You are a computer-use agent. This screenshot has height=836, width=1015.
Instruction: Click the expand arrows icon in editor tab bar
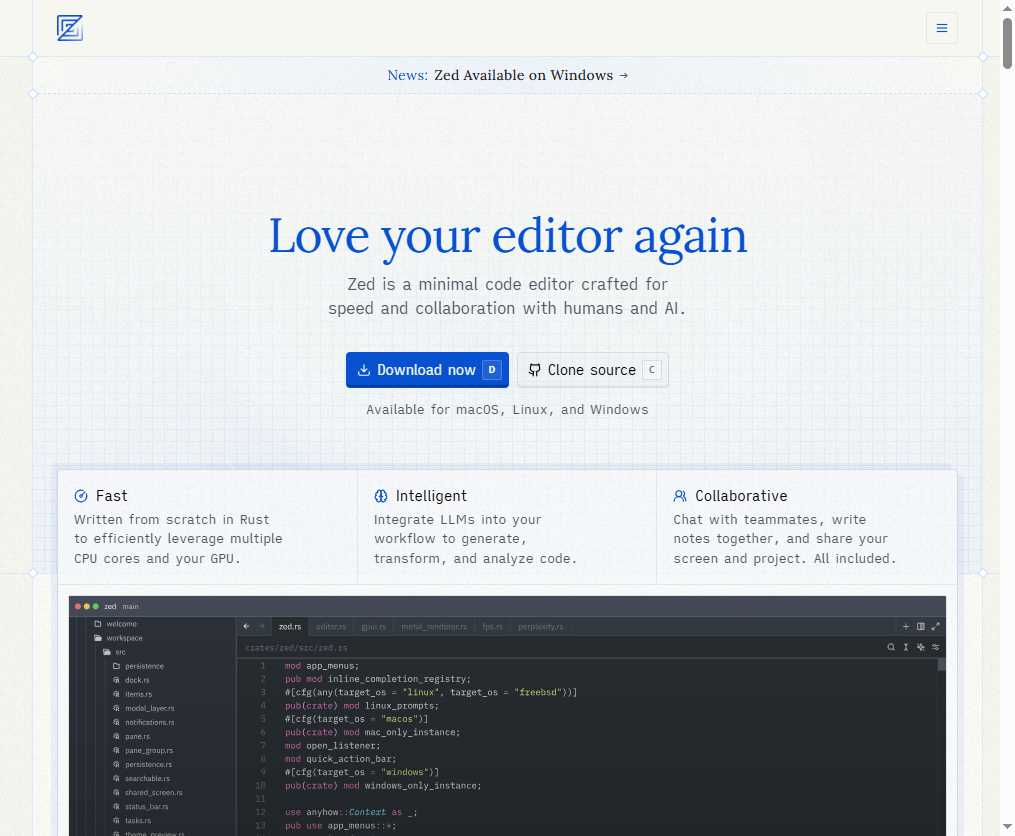[936, 627]
